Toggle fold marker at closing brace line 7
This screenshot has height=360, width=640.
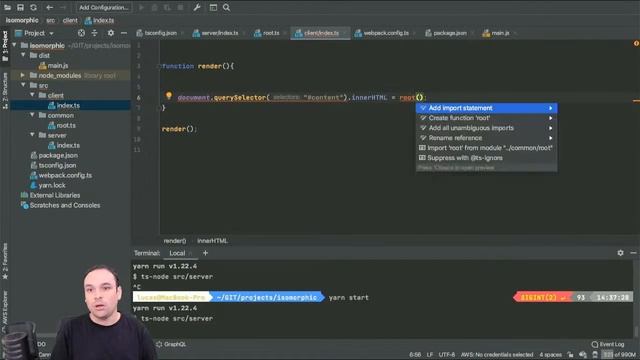[160, 108]
